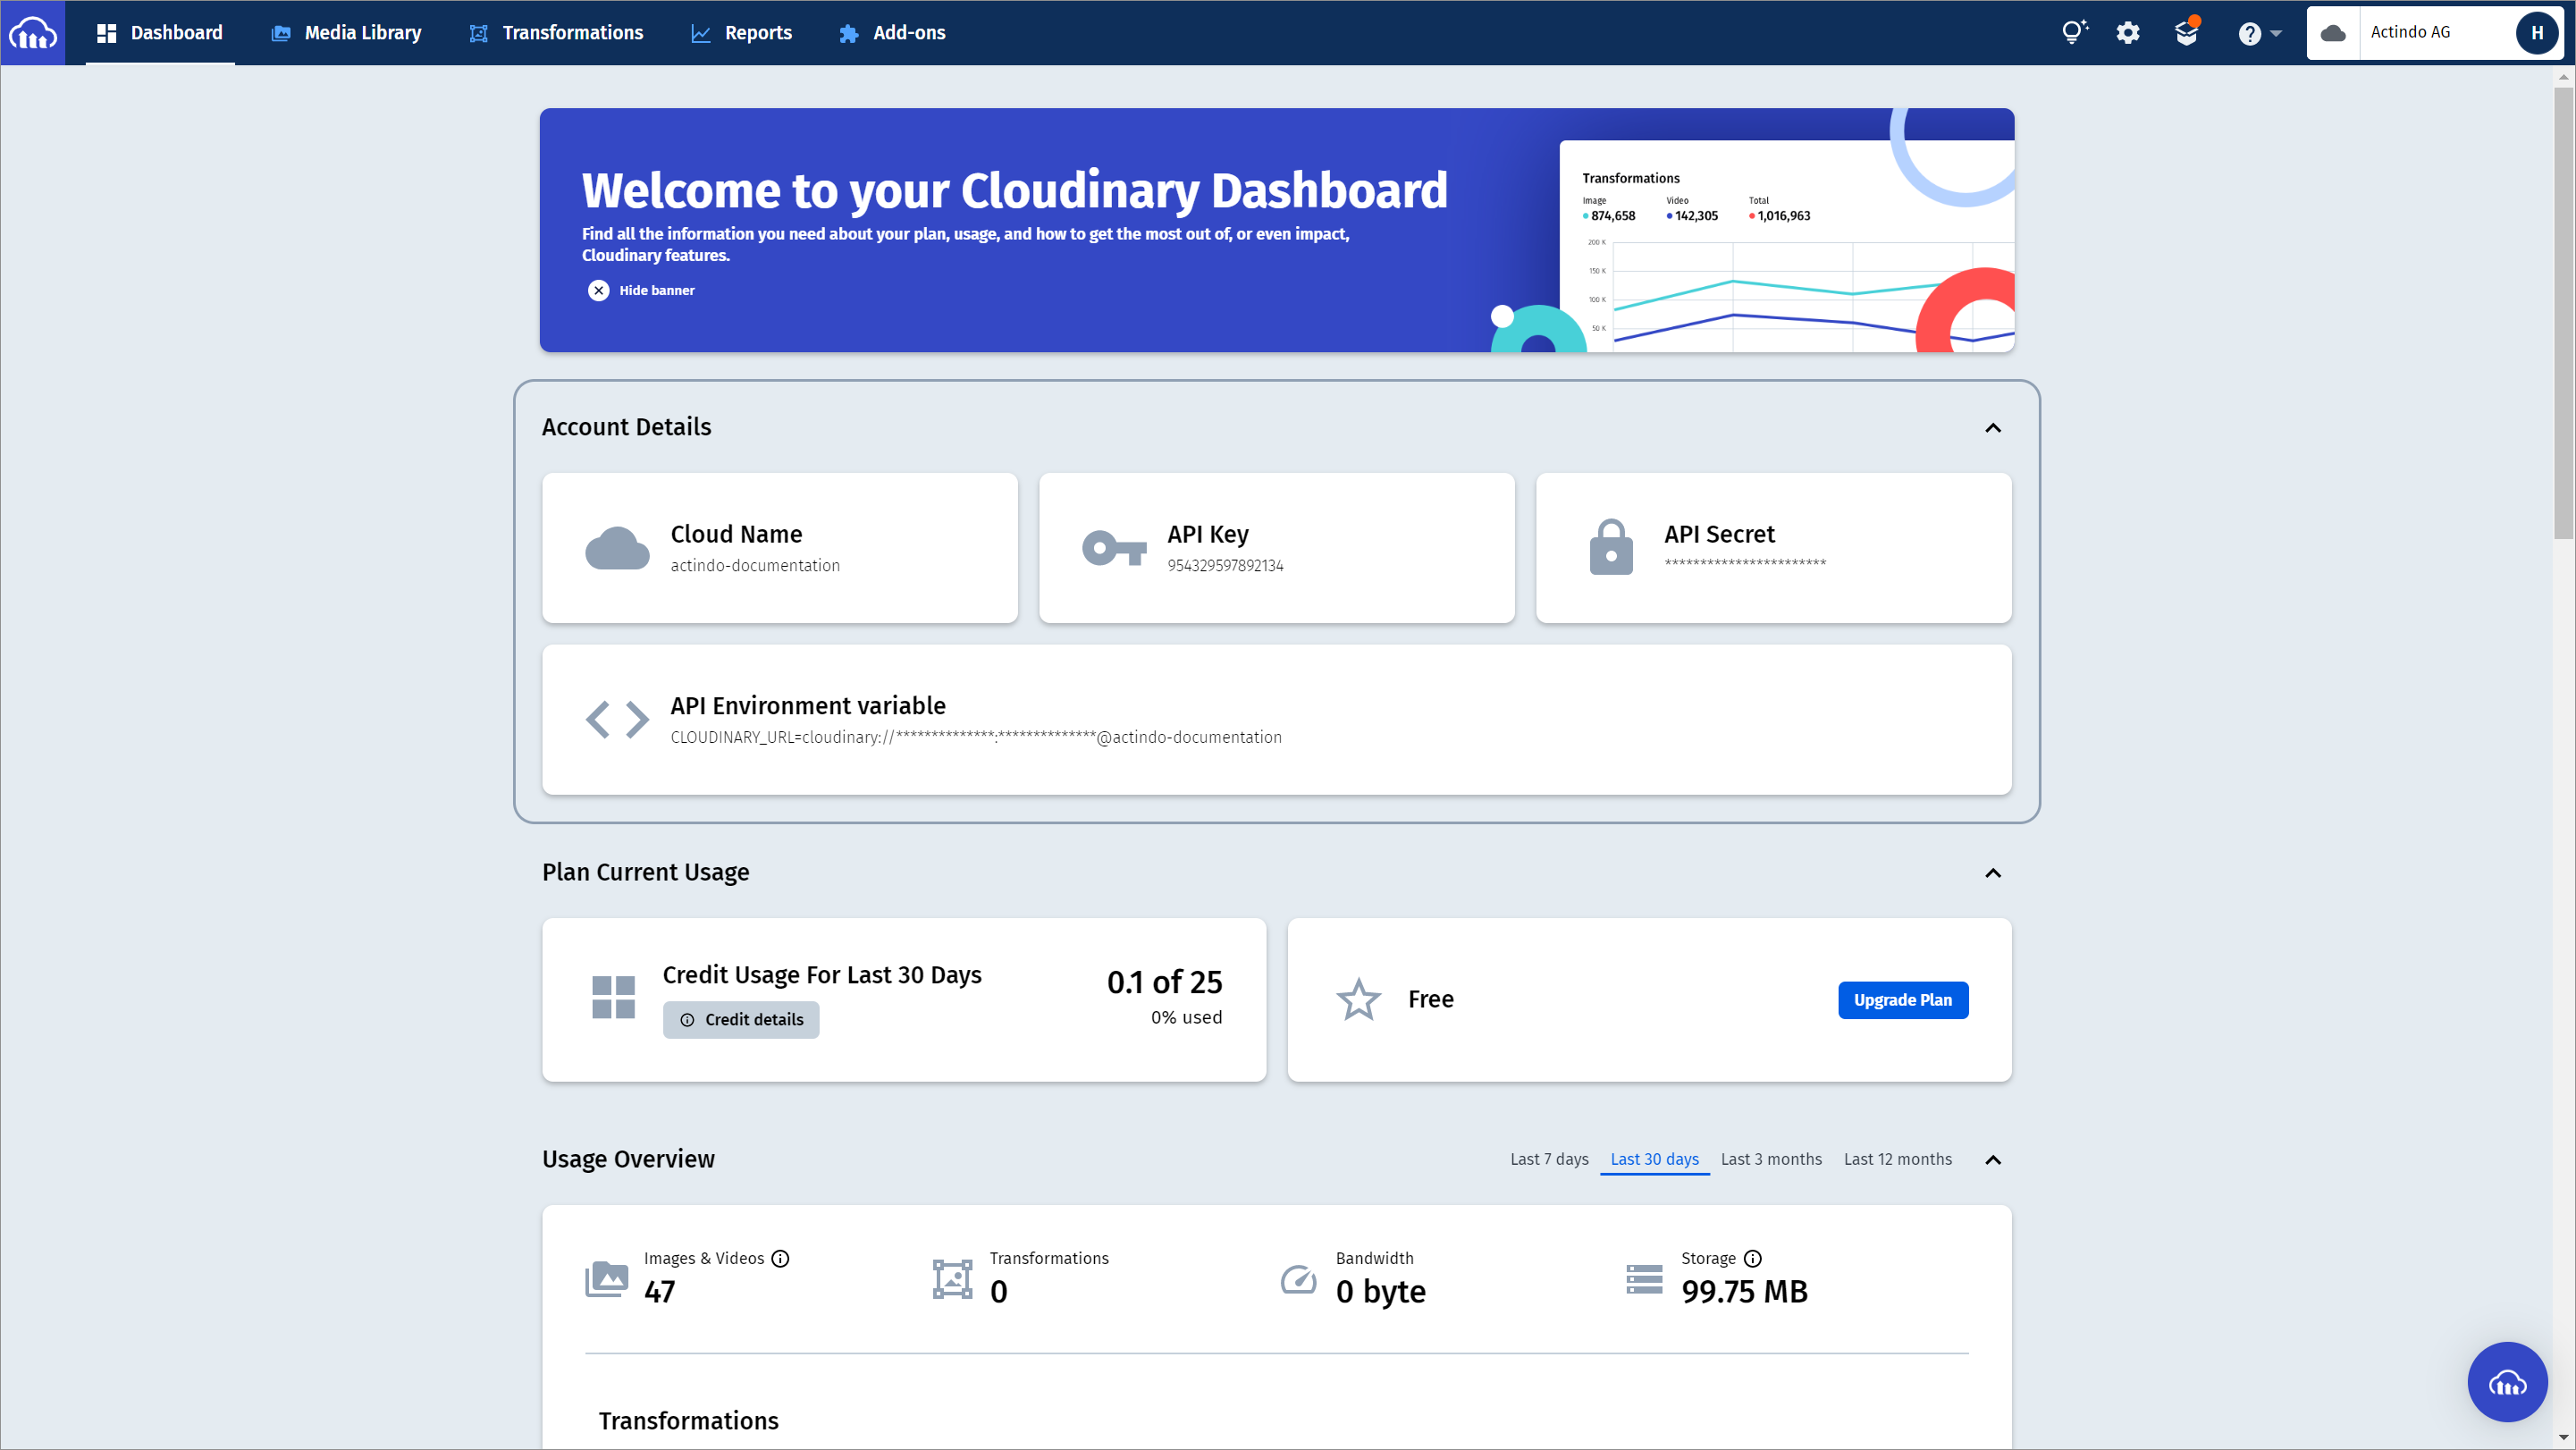Viewport: 2576px width, 1450px height.
Task: Open the help question mark dropdown
Action: tap(2259, 33)
